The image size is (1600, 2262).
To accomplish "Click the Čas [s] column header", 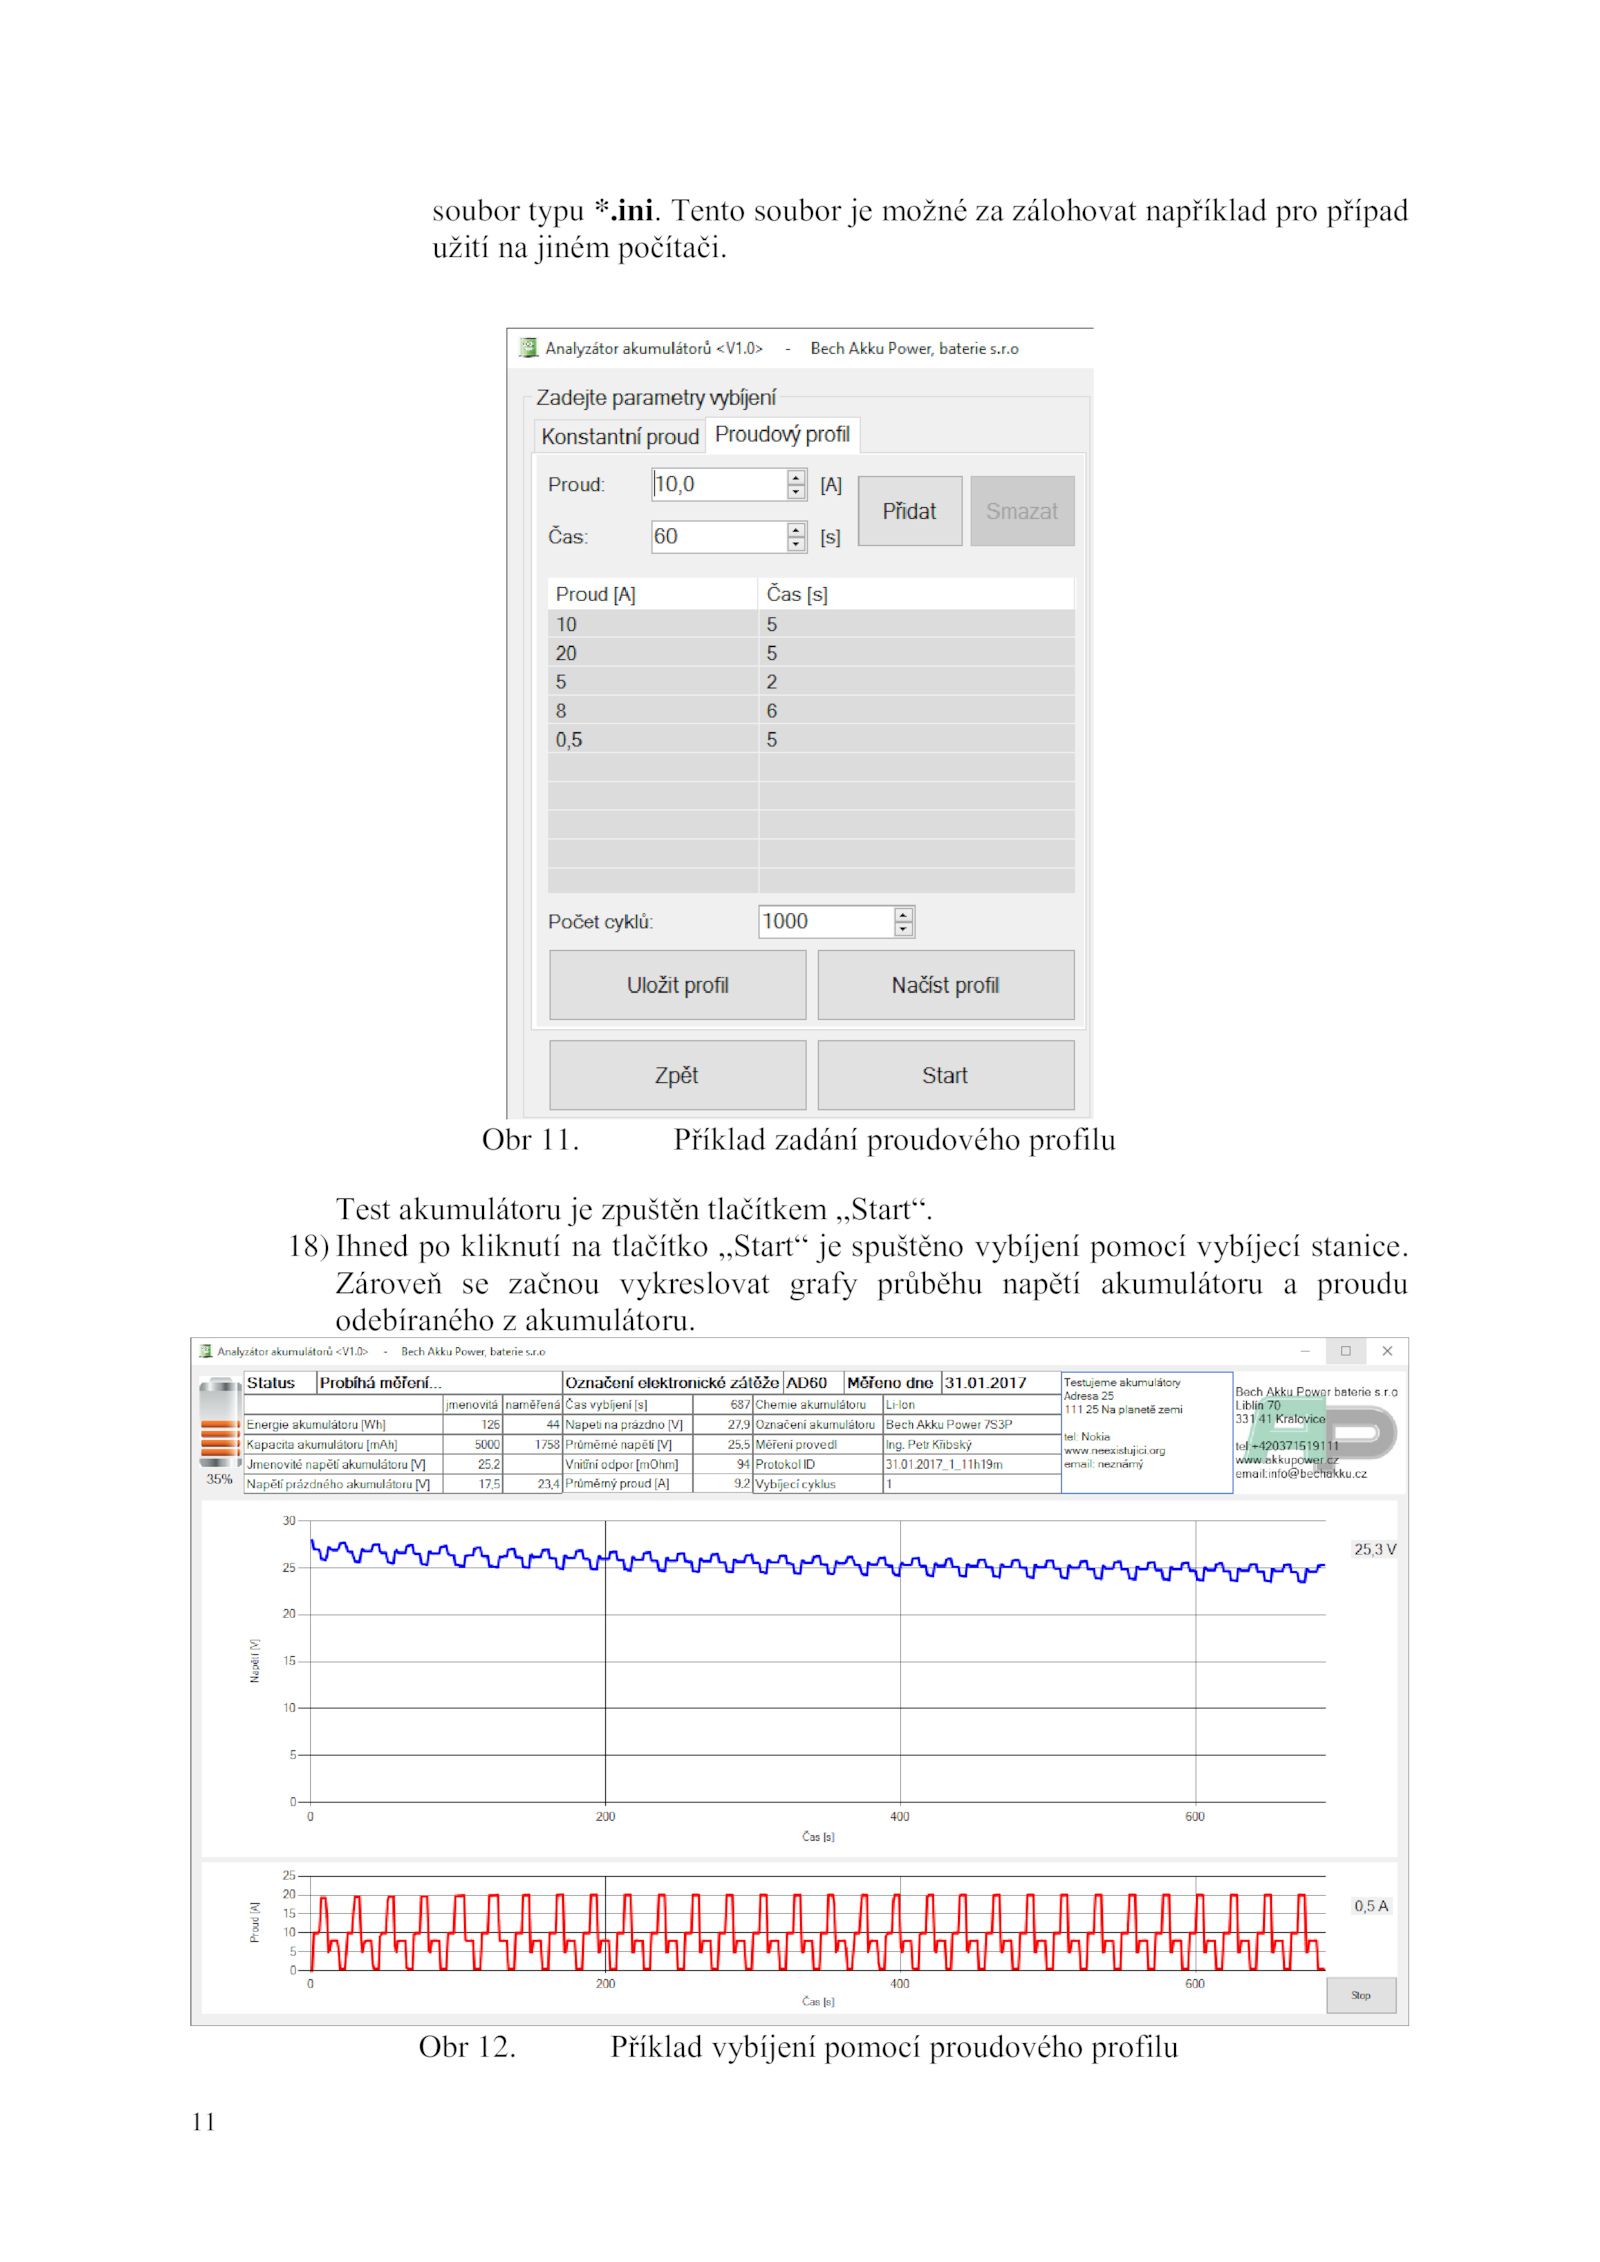I will pyautogui.click(x=916, y=594).
